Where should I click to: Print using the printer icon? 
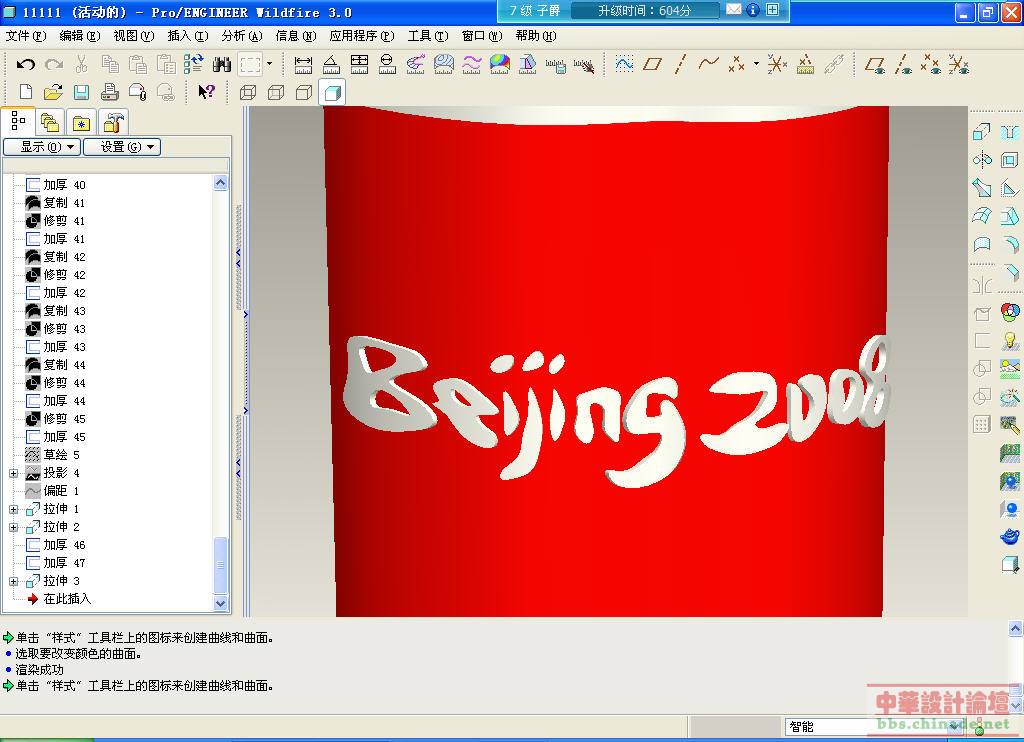click(x=110, y=92)
